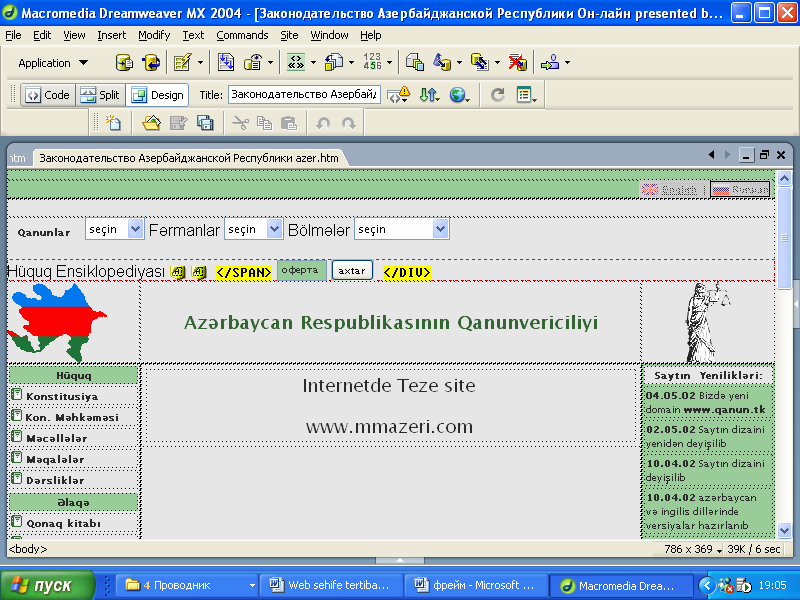Click the Konstitusiya link
Screen dimensions: 800x600
(62, 396)
